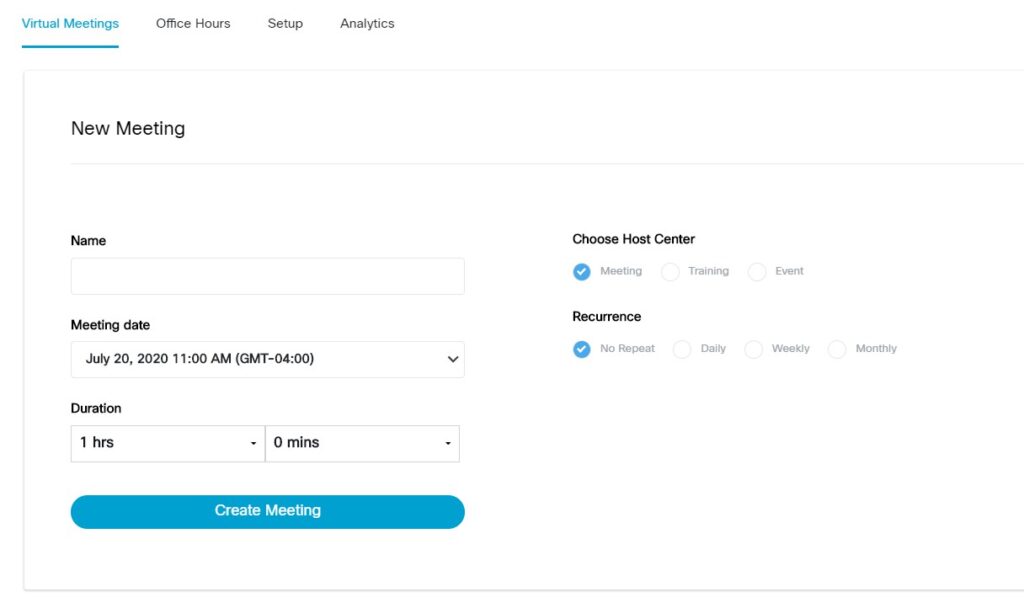The width and height of the screenshot is (1024, 603).
Task: Select the Event host center option
Action: pos(758,272)
